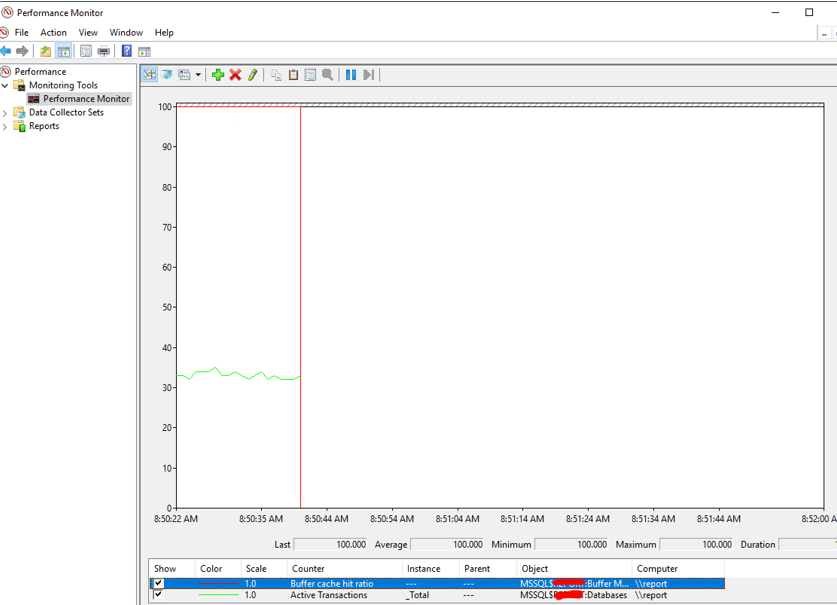837x605 pixels.
Task: Select Monitoring Tools in the tree
Action: 63,85
